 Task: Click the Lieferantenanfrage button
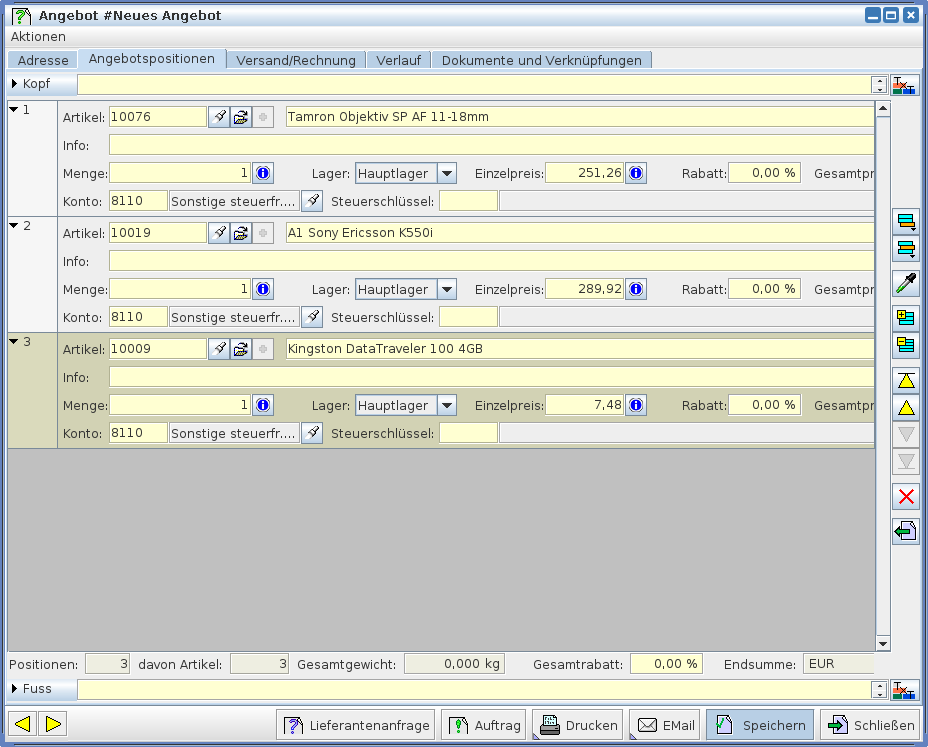click(x=355, y=725)
